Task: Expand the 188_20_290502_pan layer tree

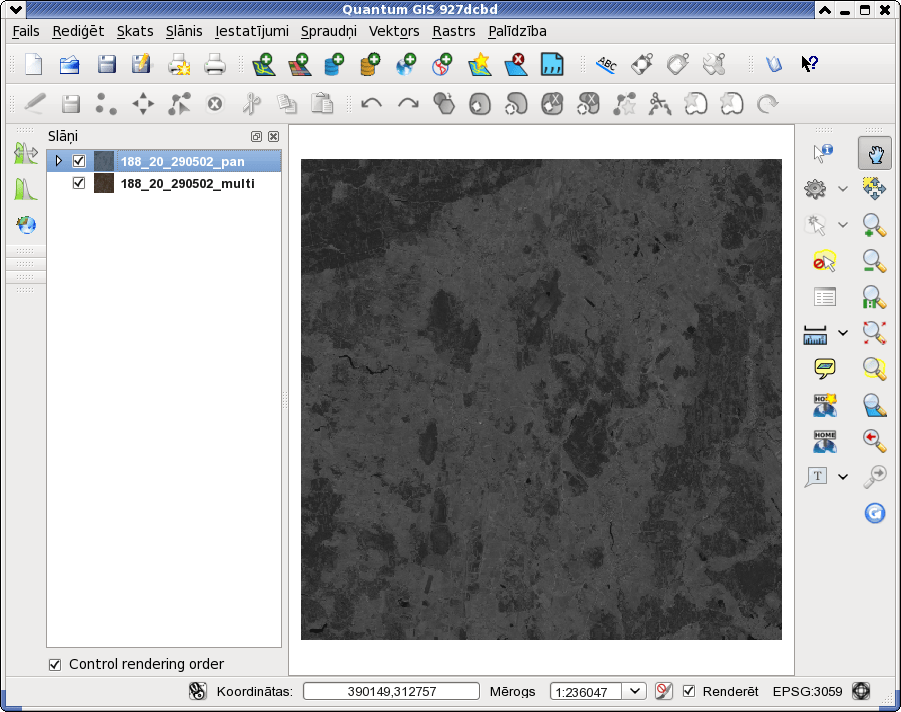Action: (58, 161)
